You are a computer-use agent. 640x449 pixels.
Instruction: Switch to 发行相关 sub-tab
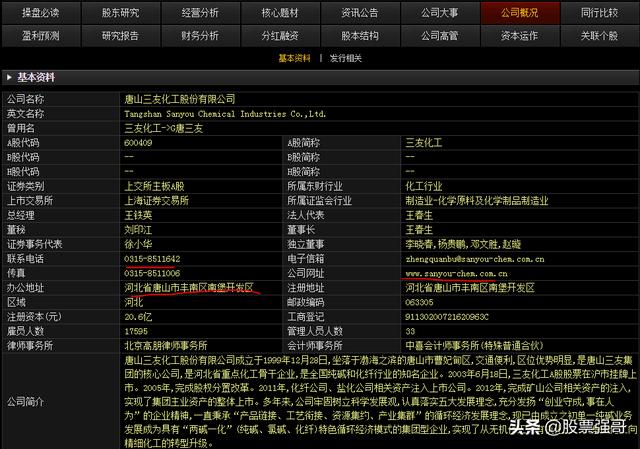[346, 58]
